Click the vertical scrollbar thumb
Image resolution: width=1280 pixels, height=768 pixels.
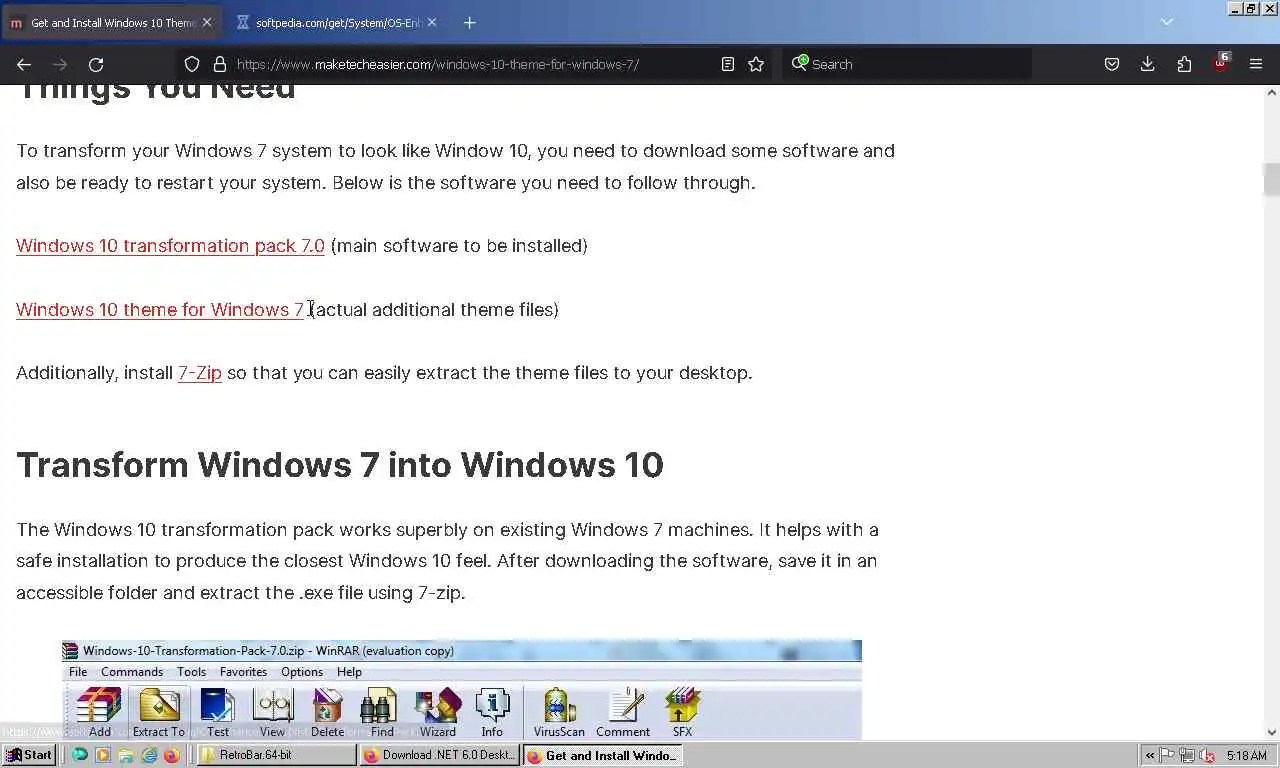click(1272, 180)
